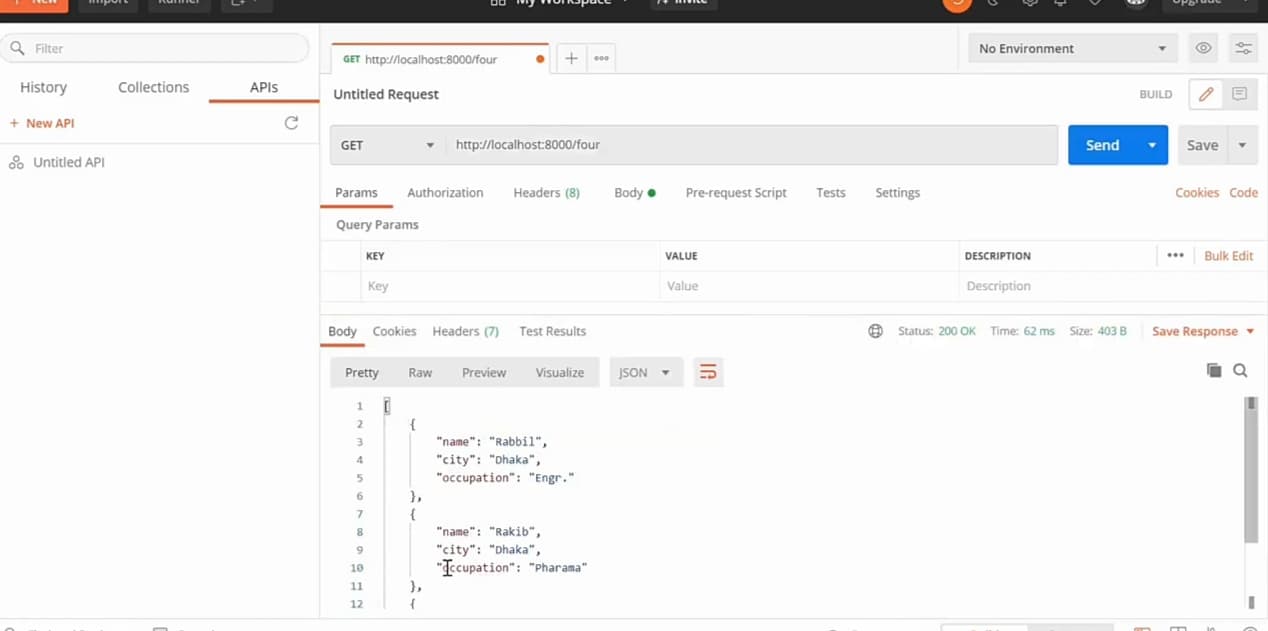Click the pencil edit icon beside BUILD
Viewport: 1268px width, 631px height.
(x=1206, y=94)
